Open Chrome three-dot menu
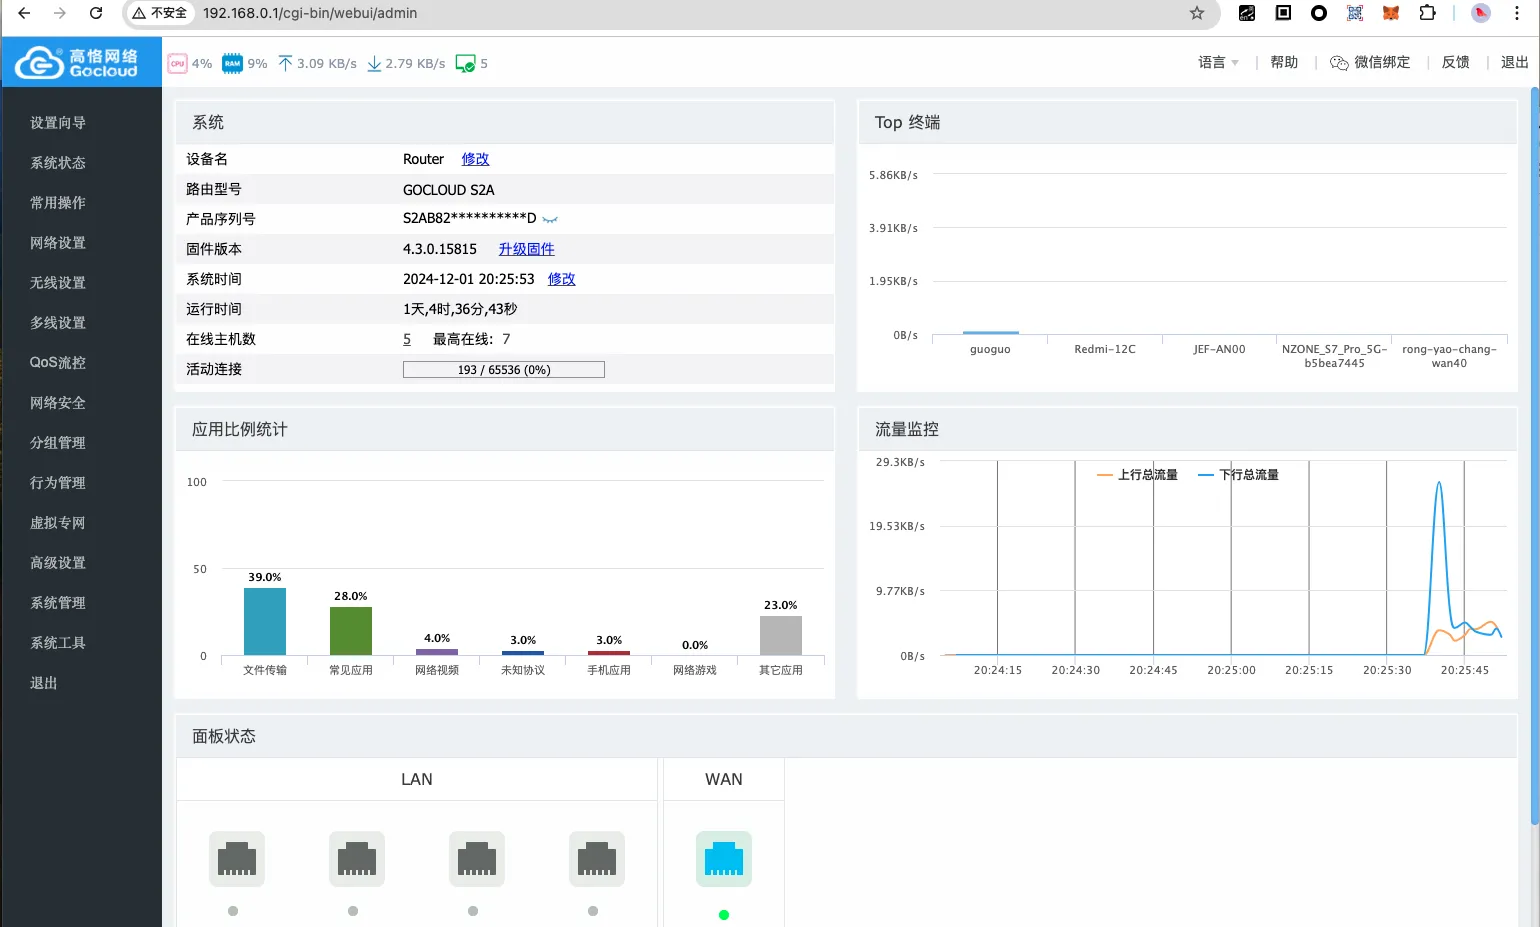Viewport: 1540px width, 927px height. pos(1517,13)
